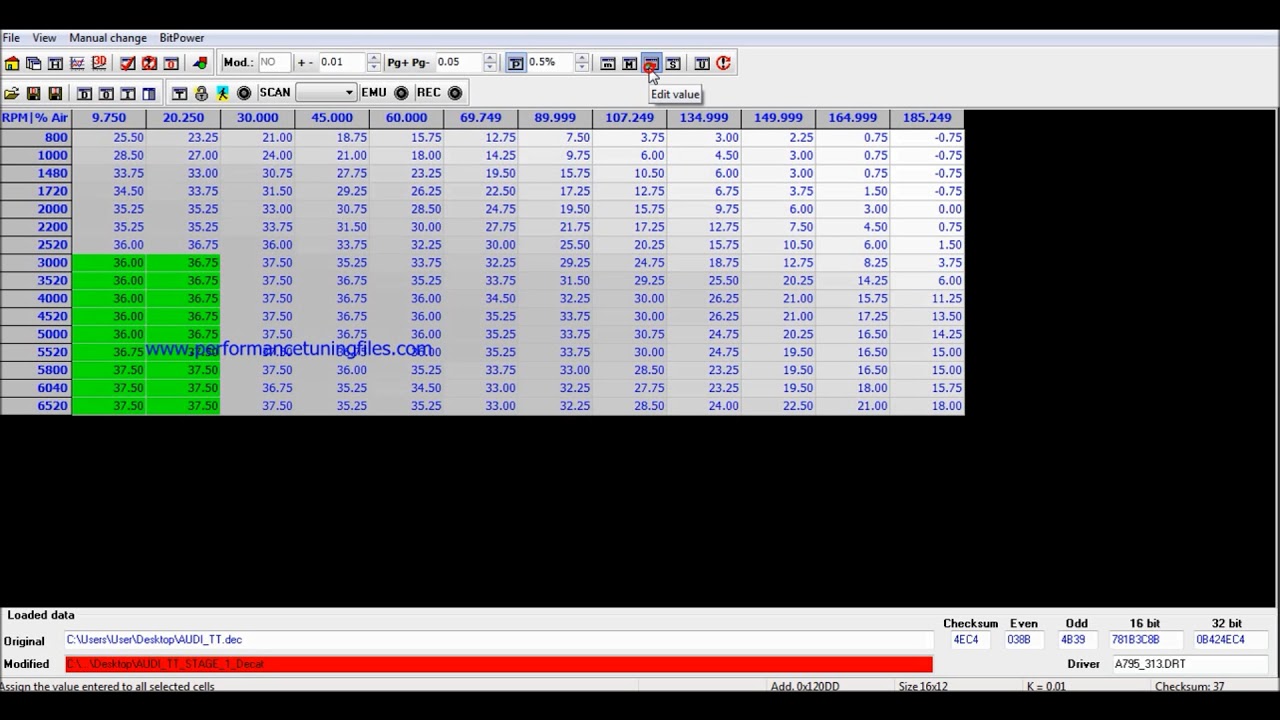1280x720 pixels.
Task: Click the Original file path field
Action: coord(498,640)
